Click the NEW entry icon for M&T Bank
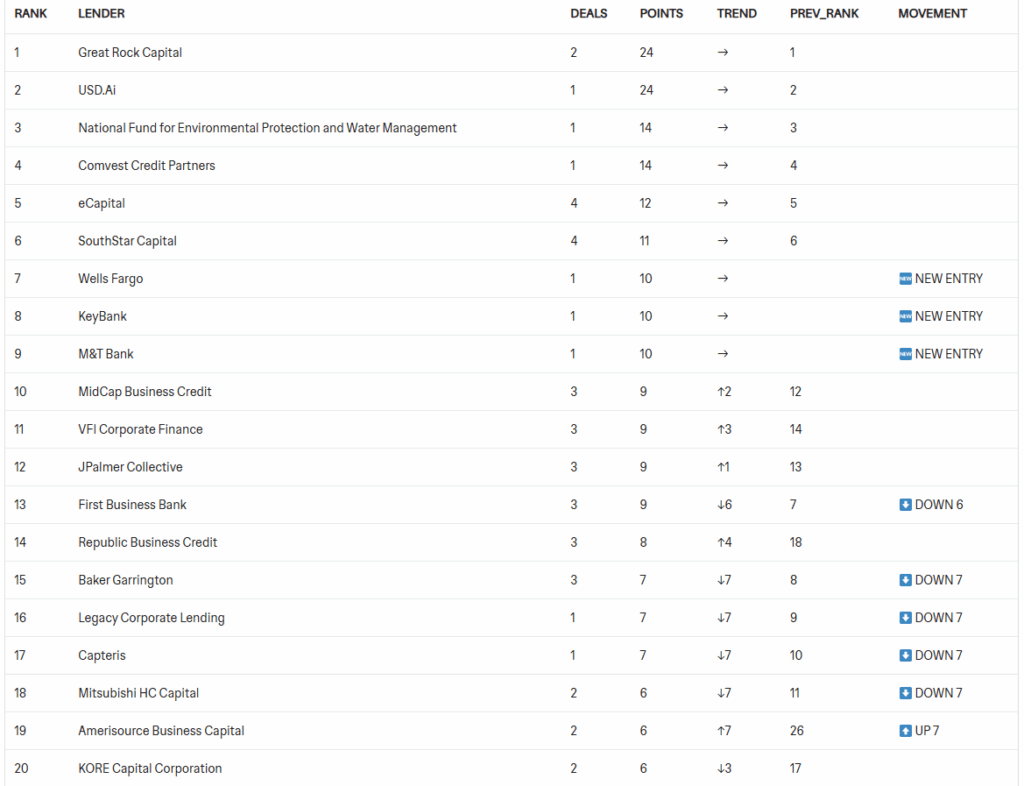1024x786 pixels. click(x=905, y=354)
